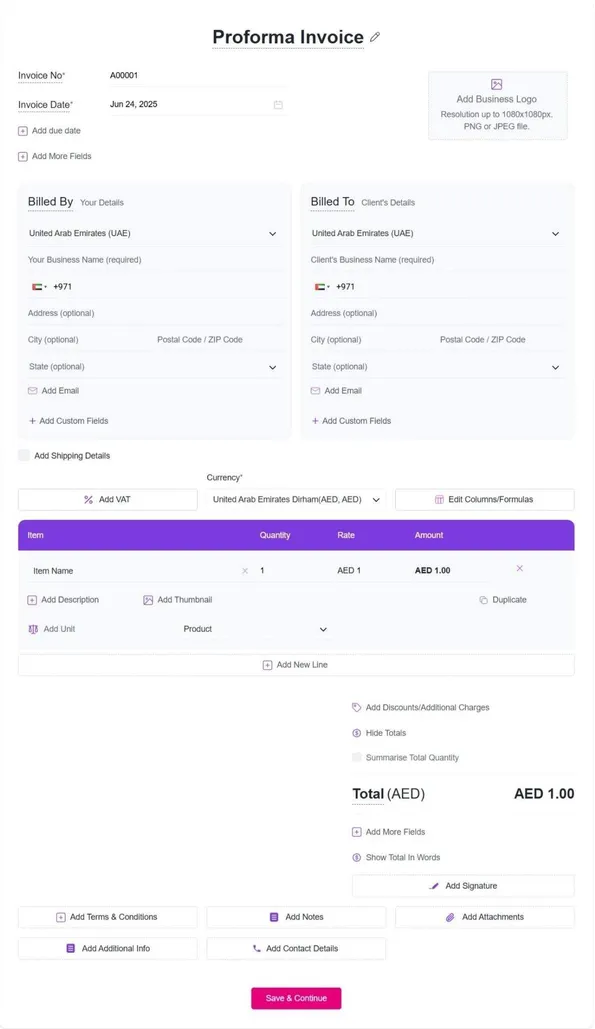Expand the Billed To State dropdown
This screenshot has width=595, height=1029.
point(437,367)
